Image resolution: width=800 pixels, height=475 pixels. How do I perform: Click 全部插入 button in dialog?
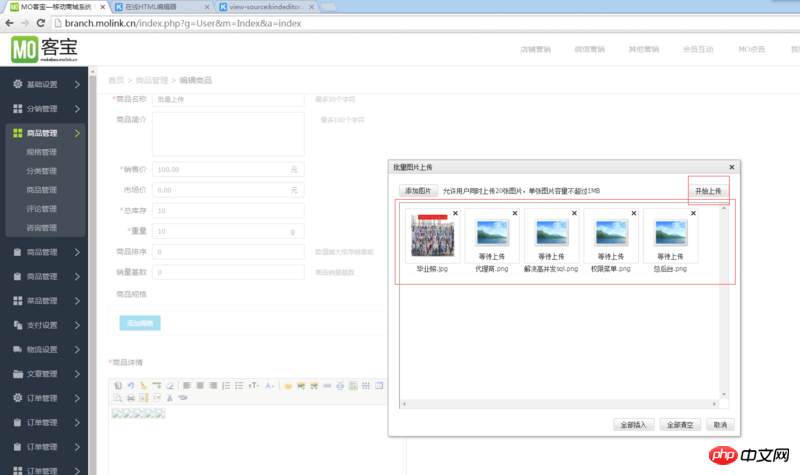[x=633, y=425]
